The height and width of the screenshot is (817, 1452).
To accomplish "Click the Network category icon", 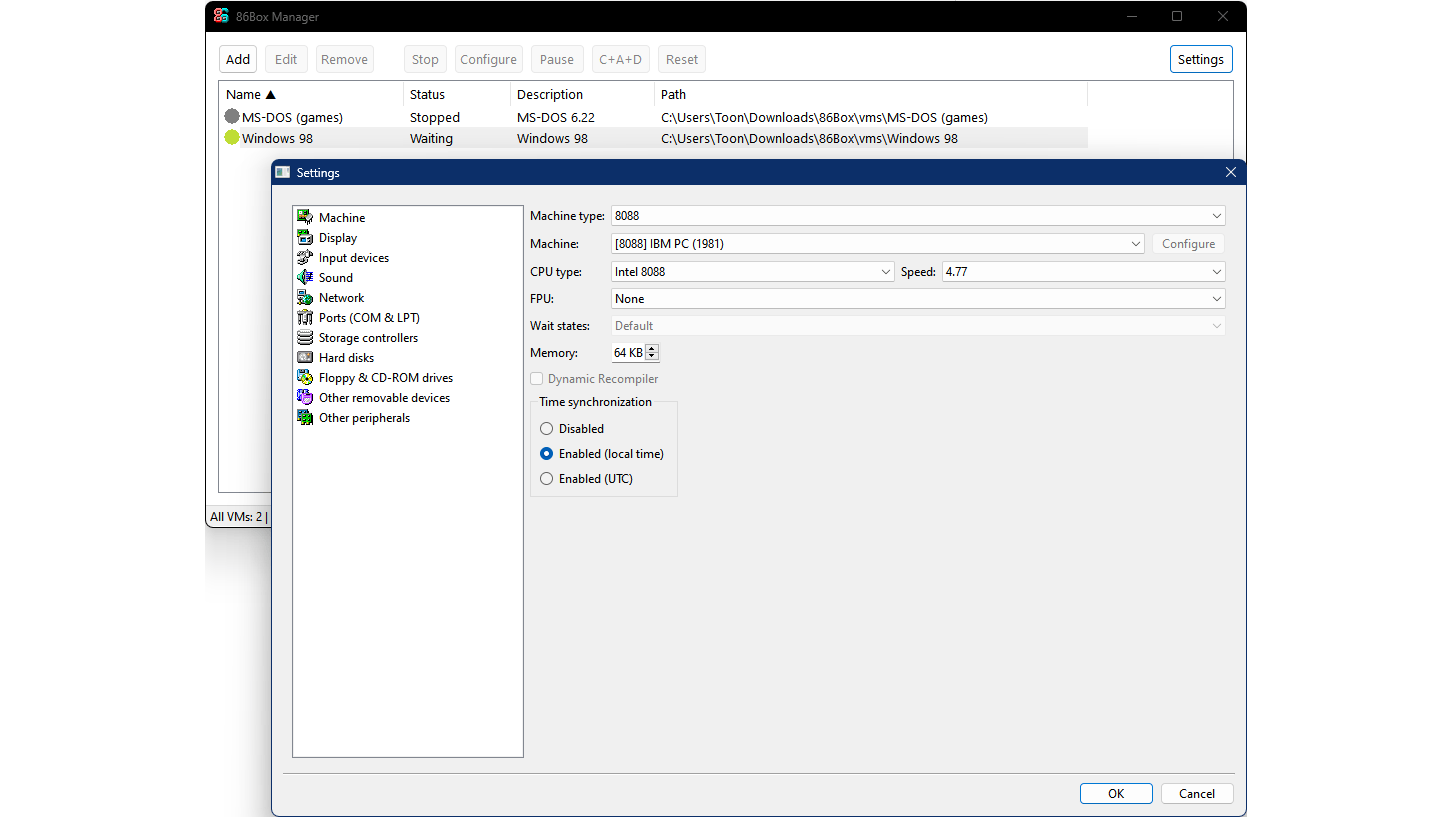I will [x=305, y=297].
